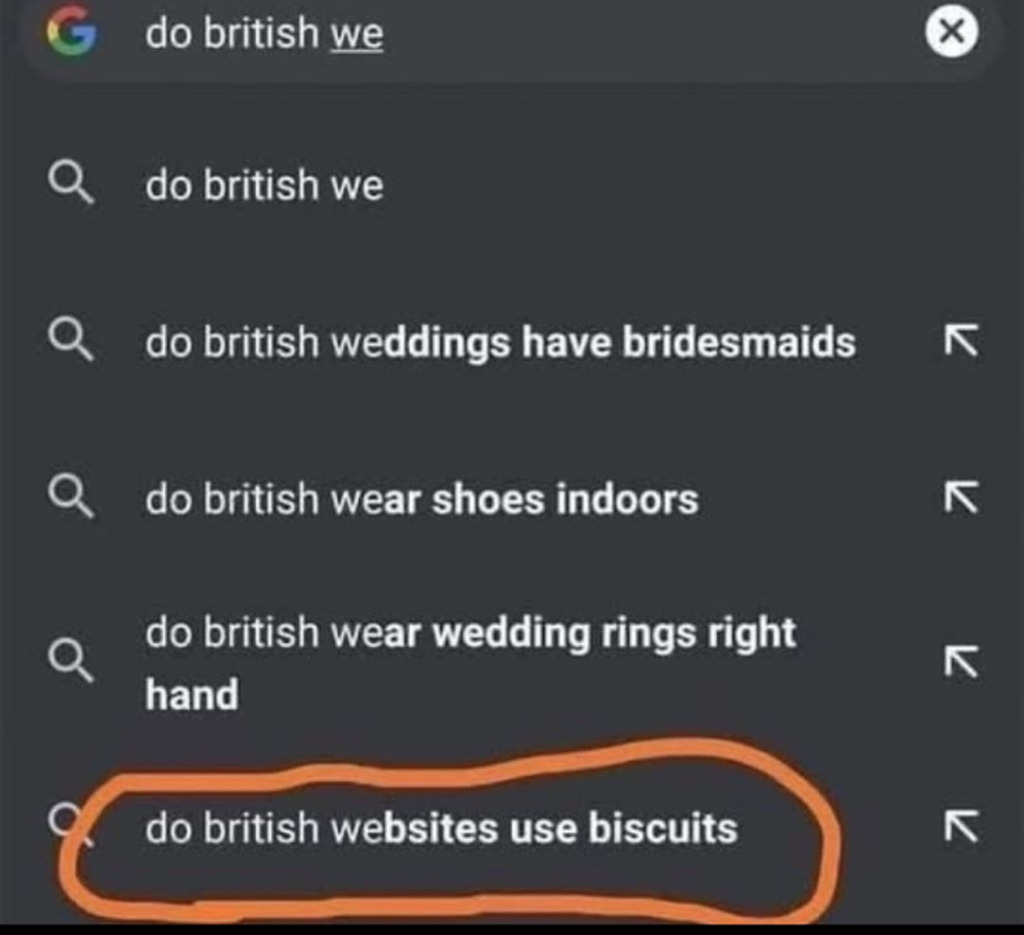Click search icon next to weddings bridesmaids suggestion
The image size is (1024, 935).
coord(71,341)
